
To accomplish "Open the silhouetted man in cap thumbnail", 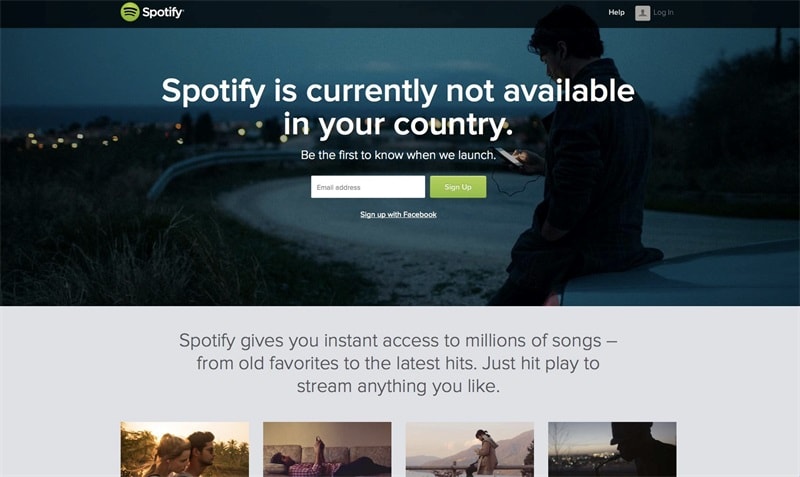I will [x=612, y=449].
